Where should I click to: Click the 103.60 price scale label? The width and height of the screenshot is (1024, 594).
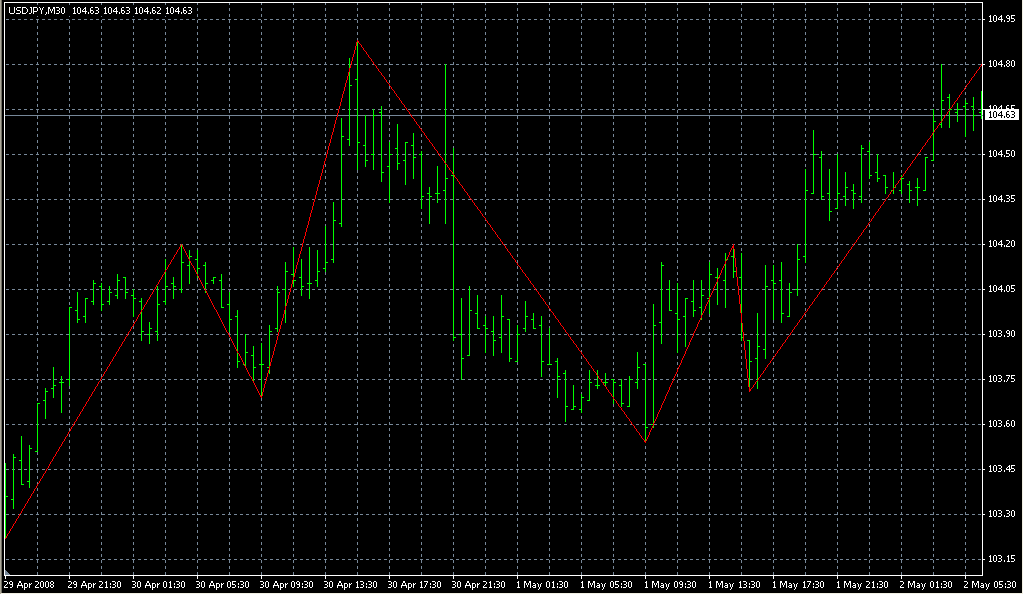tap(1001, 424)
